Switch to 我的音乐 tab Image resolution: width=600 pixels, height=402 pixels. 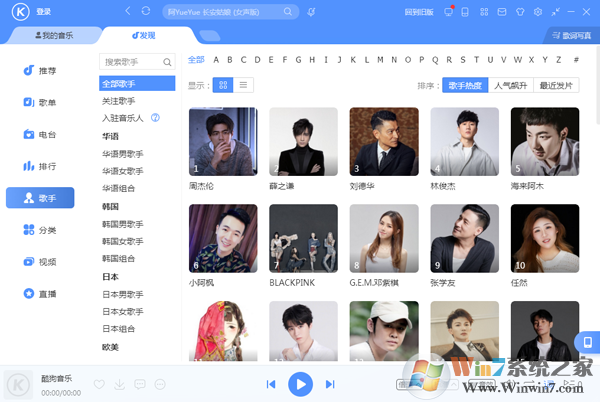[54, 36]
